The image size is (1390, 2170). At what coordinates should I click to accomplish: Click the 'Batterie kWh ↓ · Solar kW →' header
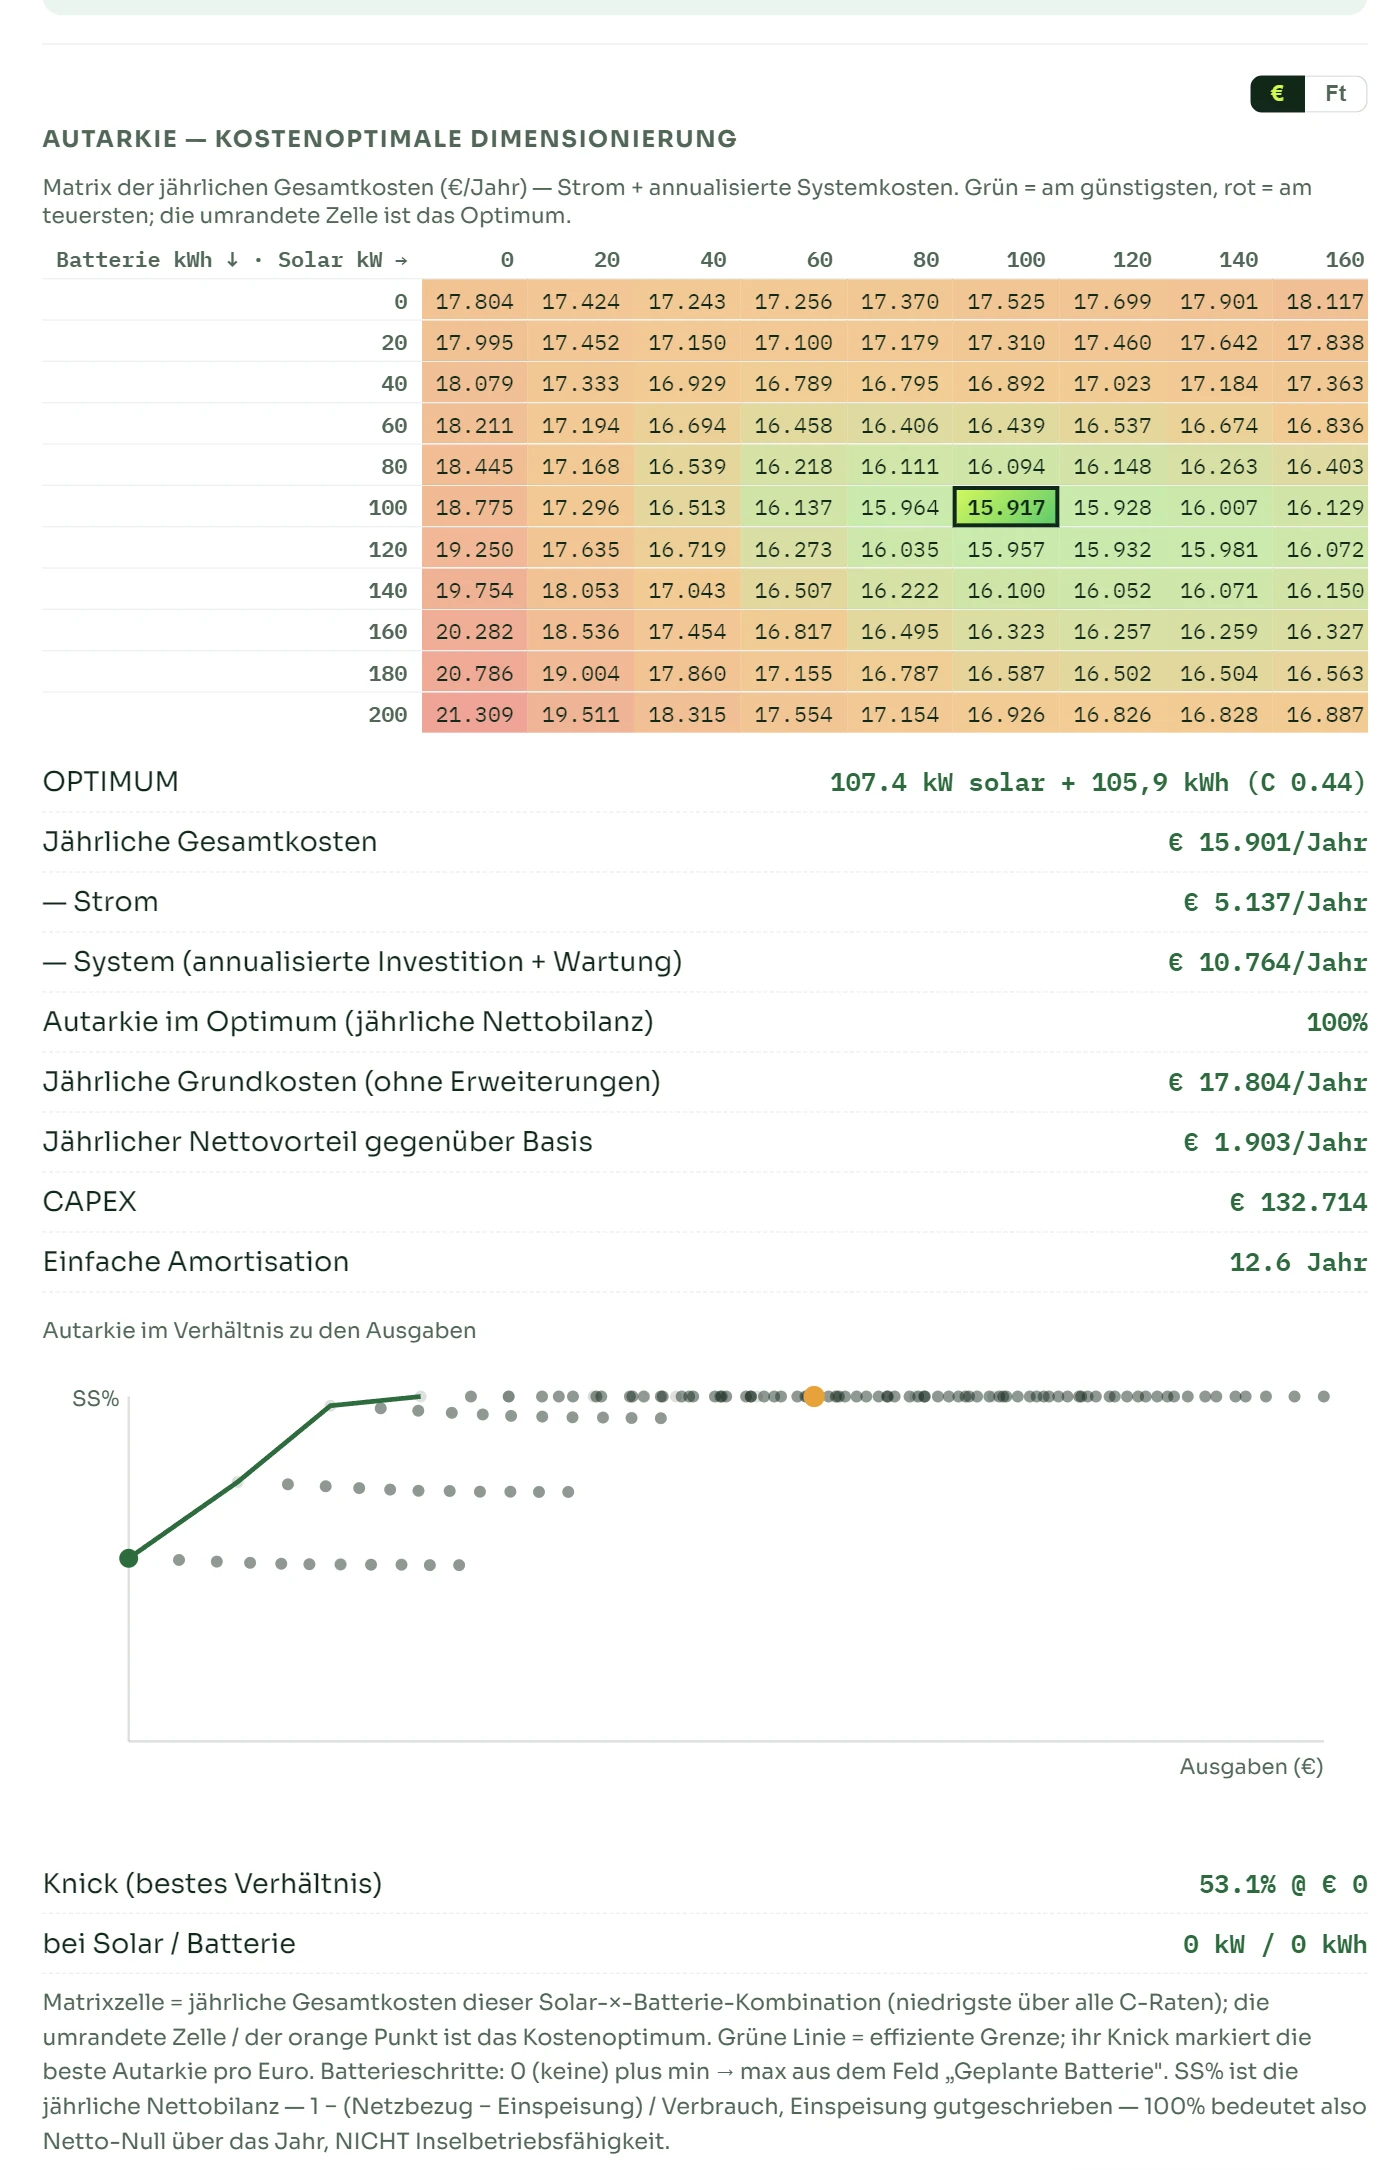coord(232,260)
